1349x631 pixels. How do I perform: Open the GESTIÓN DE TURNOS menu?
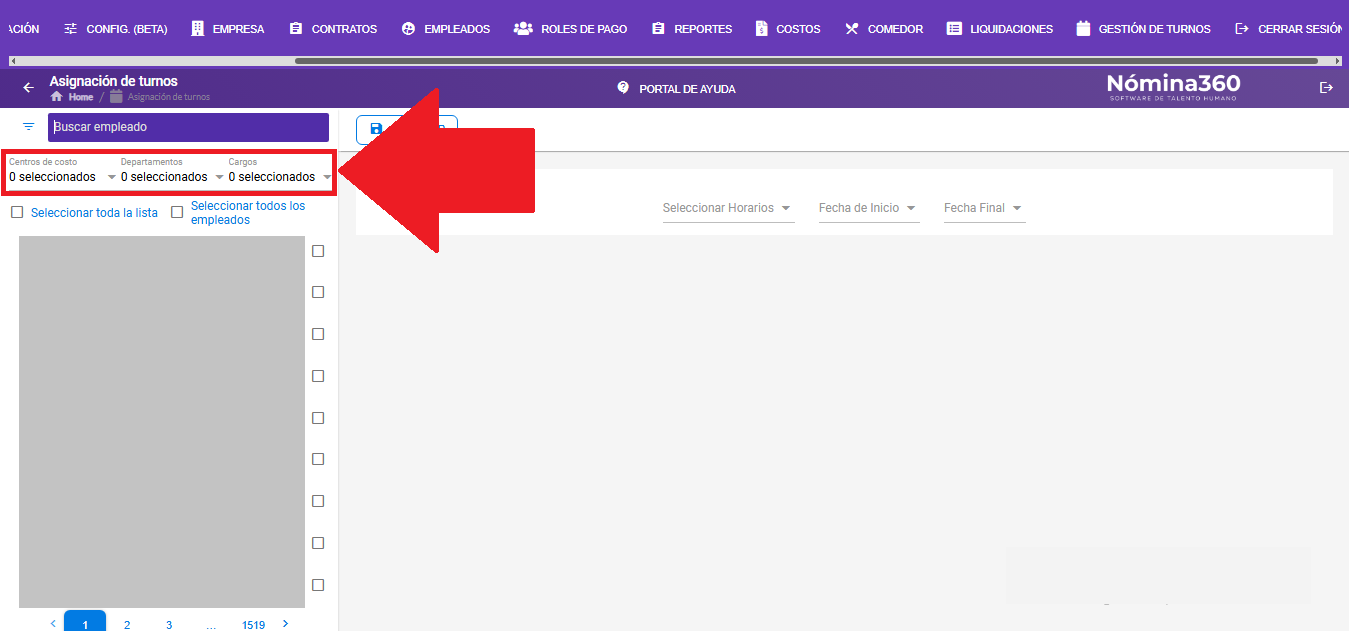tap(1144, 29)
